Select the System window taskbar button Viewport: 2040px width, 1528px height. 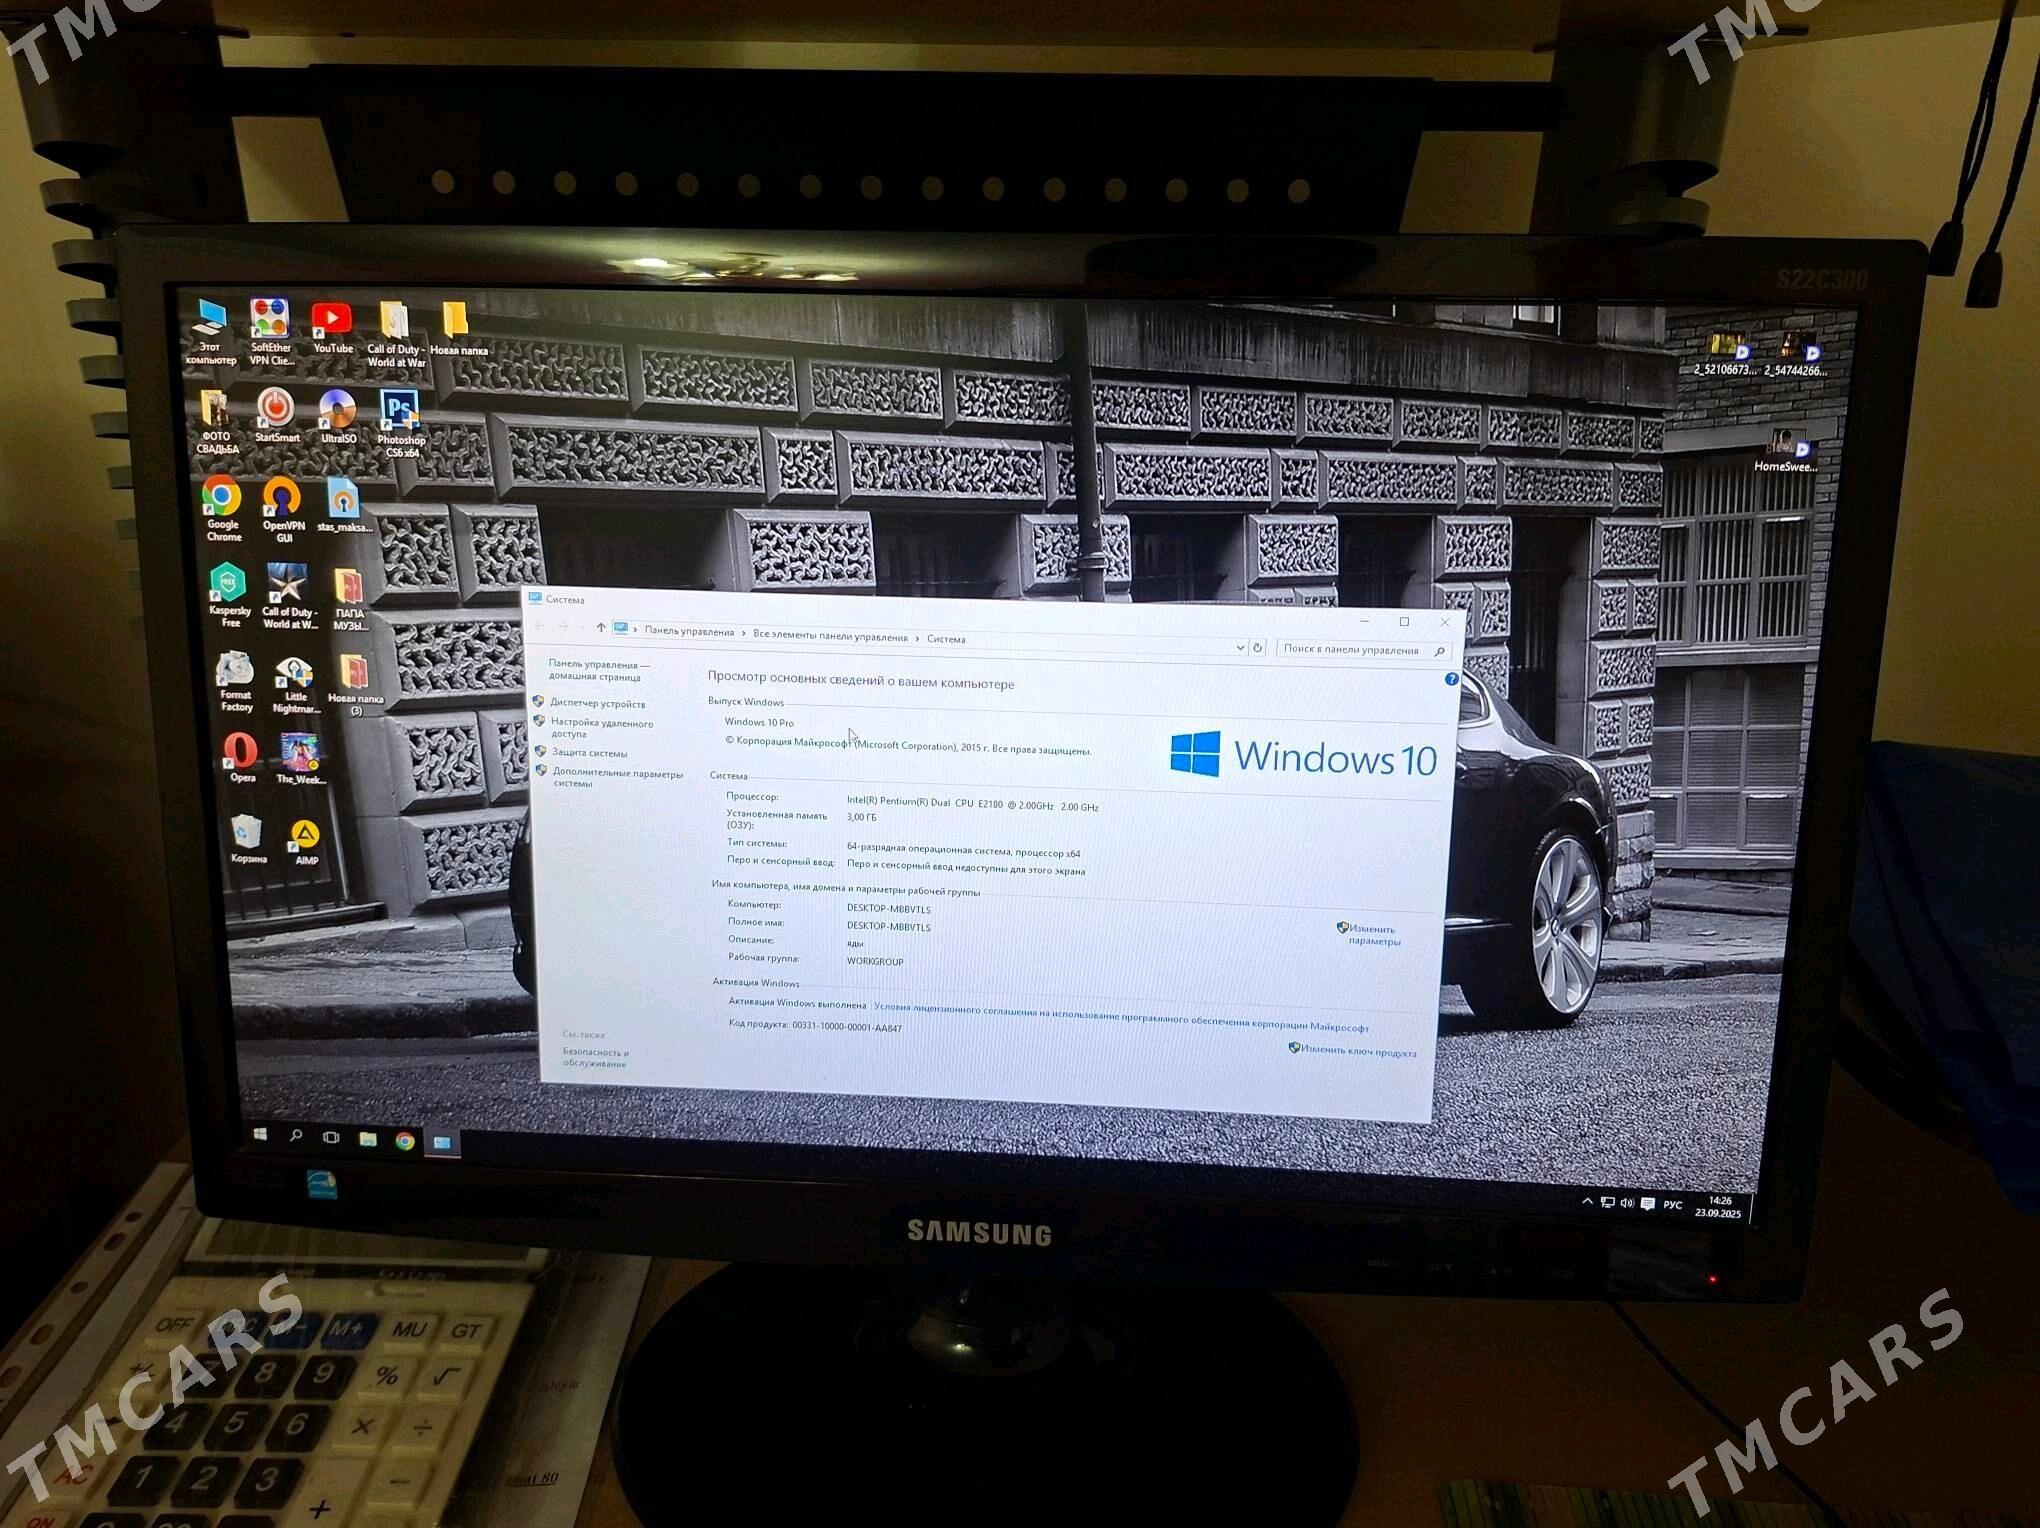coord(442,1142)
